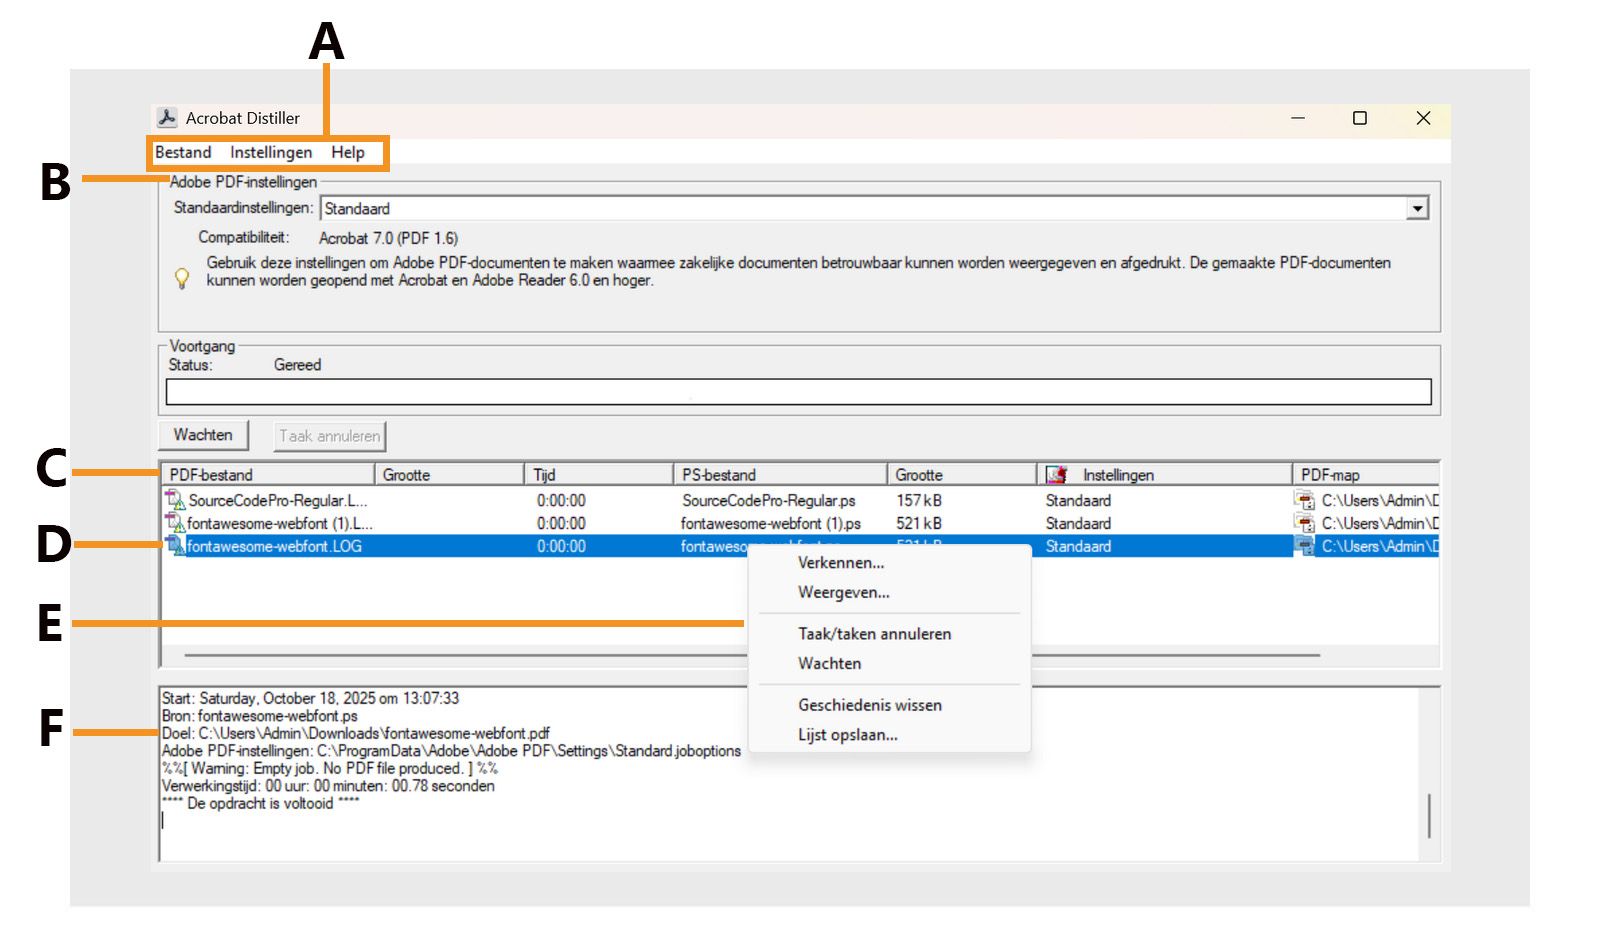The image size is (1600, 945).
Task: Sort by the PDF-bestand column header
Action: (267, 475)
